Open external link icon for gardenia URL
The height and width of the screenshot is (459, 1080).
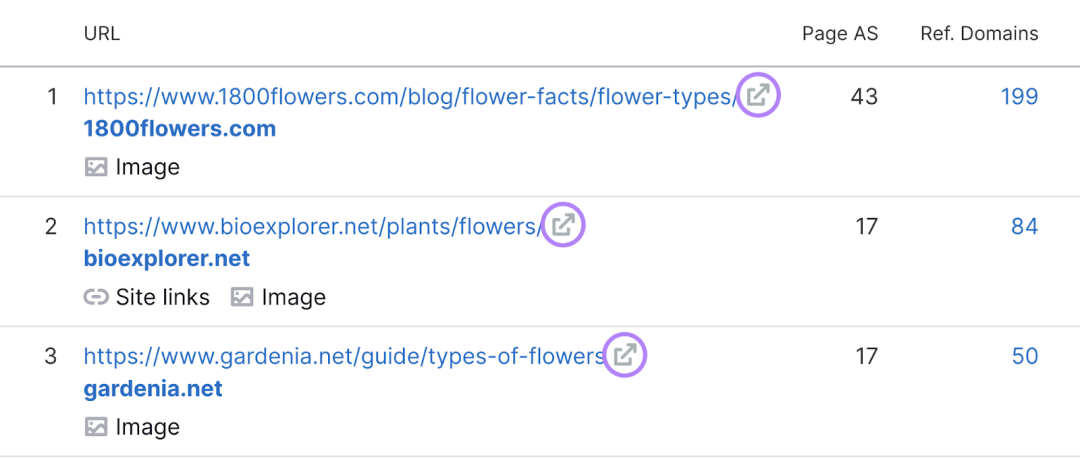click(625, 355)
